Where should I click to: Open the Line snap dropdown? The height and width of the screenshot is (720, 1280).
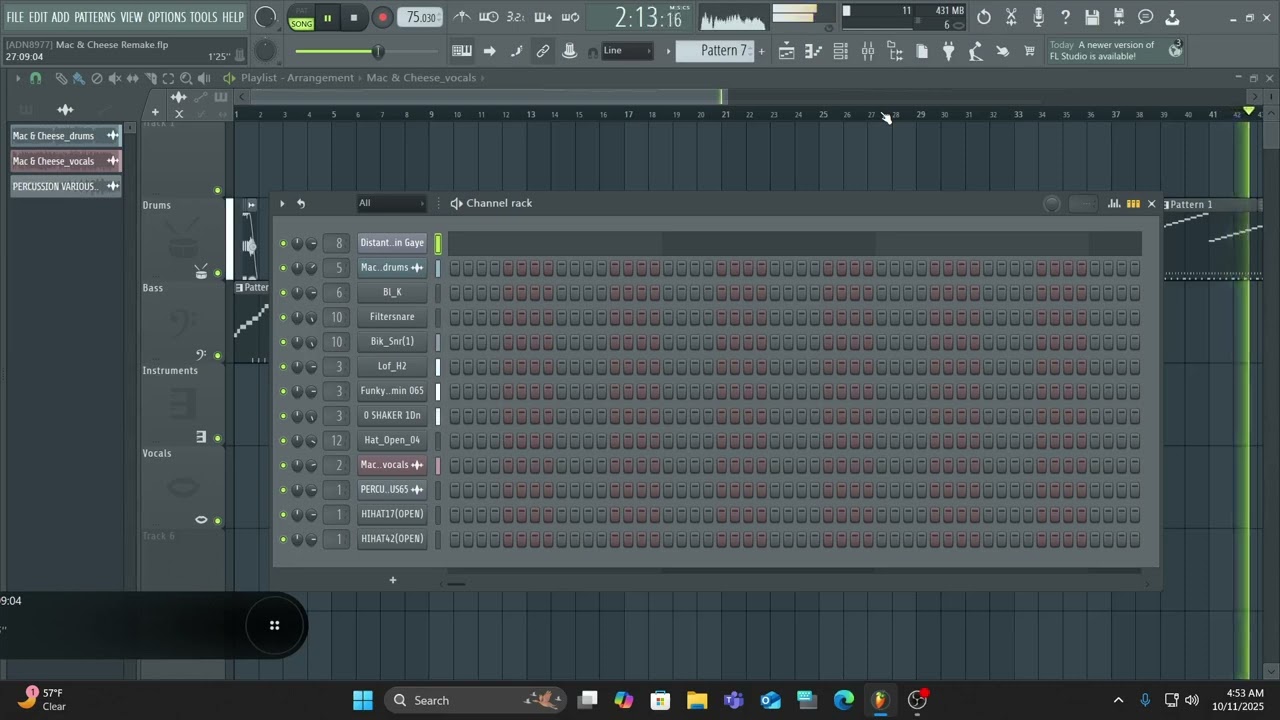[x=627, y=51]
